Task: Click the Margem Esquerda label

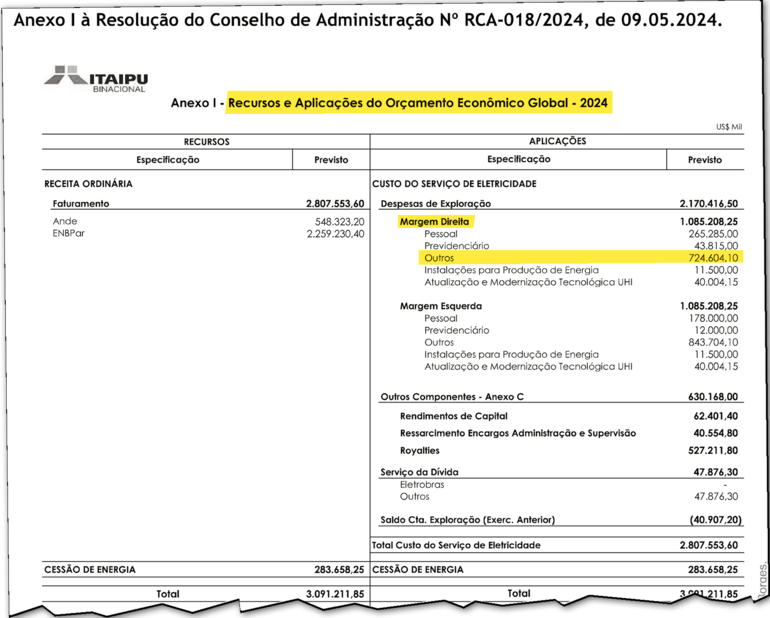Action: (x=441, y=305)
